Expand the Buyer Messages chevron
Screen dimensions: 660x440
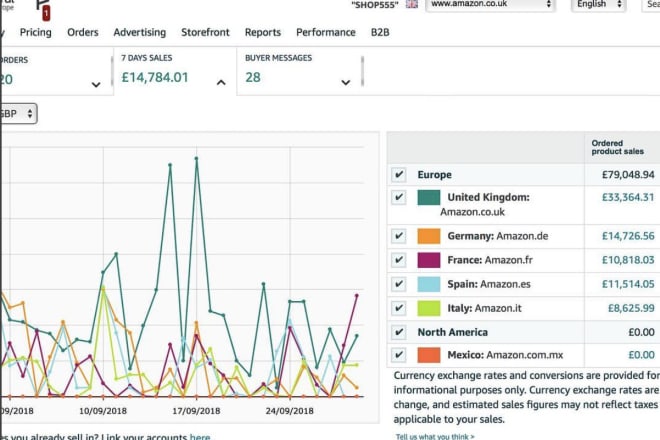pyautogui.click(x=346, y=83)
